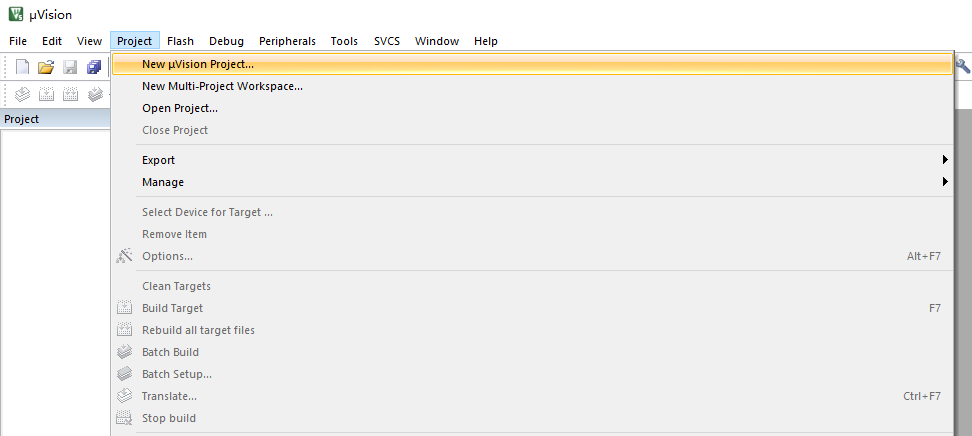Click the Save floppy disk toolbar icon
This screenshot has height=436, width=972.
click(x=71, y=67)
